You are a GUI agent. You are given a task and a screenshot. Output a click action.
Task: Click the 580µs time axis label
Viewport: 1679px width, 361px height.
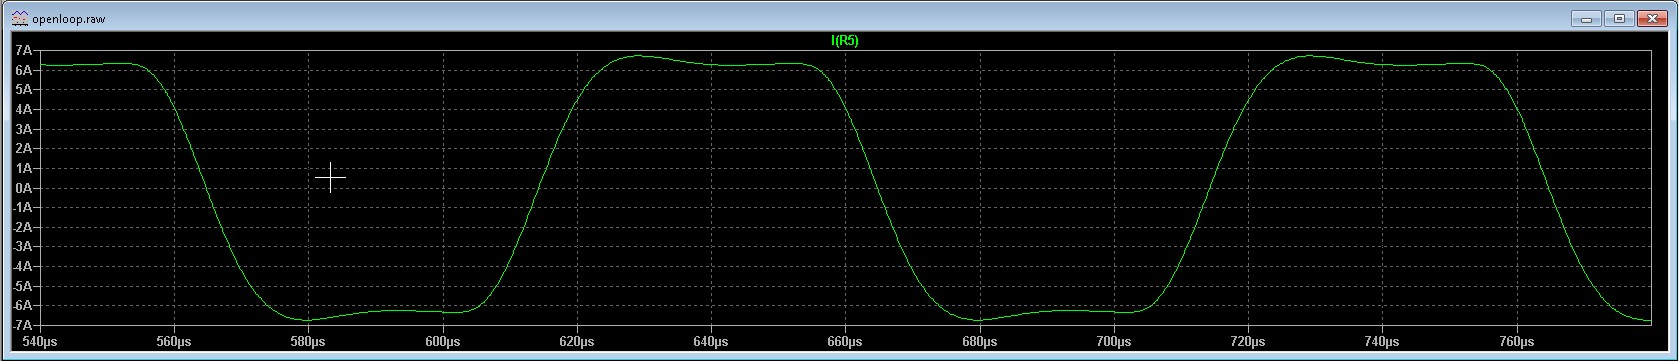pyautogui.click(x=308, y=342)
